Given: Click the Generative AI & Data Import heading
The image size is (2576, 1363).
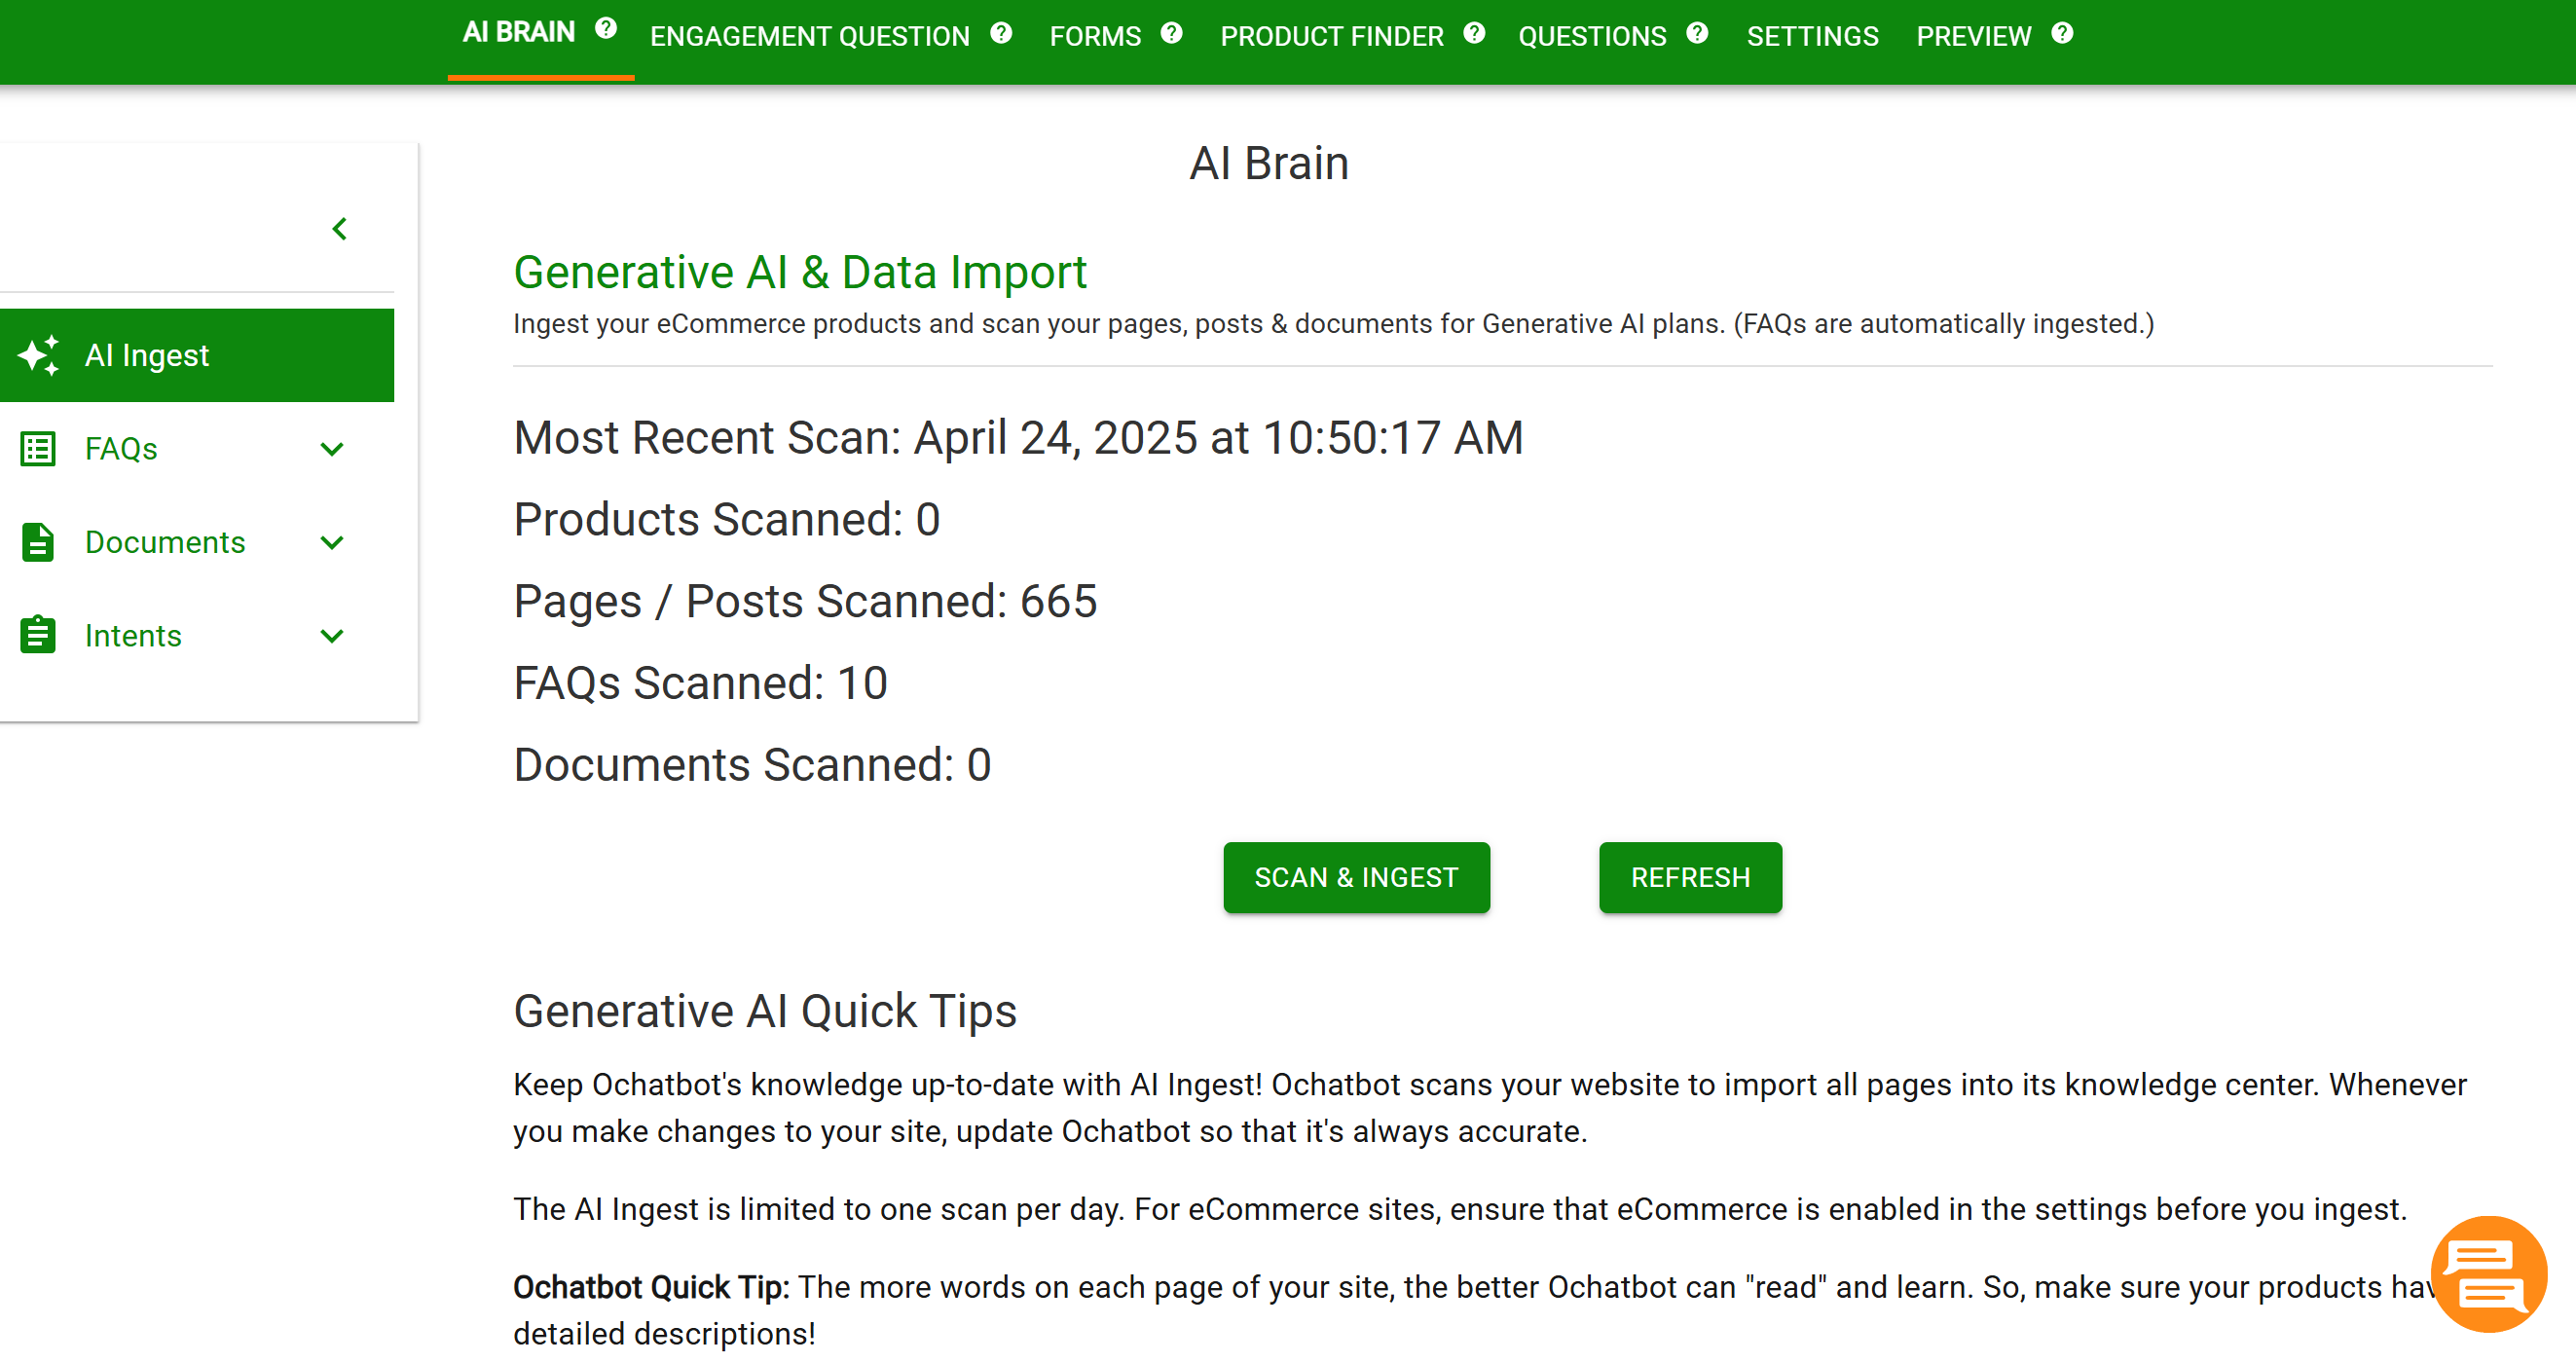Looking at the screenshot, I should [x=800, y=272].
